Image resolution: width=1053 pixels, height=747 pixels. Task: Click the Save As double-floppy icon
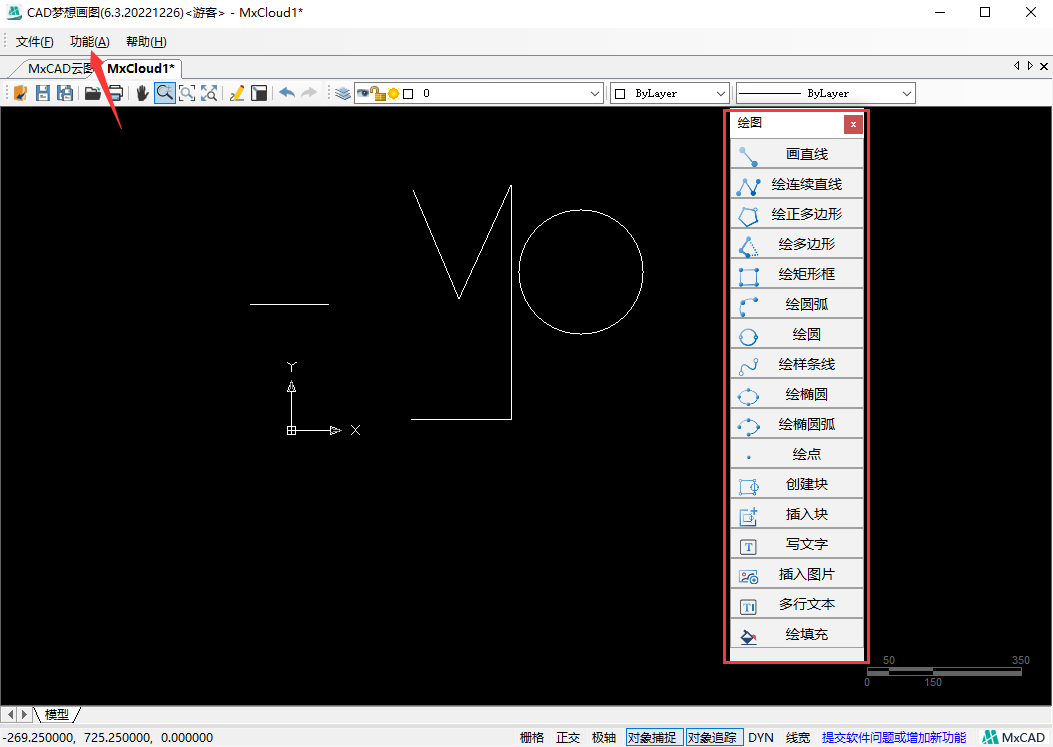click(x=64, y=93)
